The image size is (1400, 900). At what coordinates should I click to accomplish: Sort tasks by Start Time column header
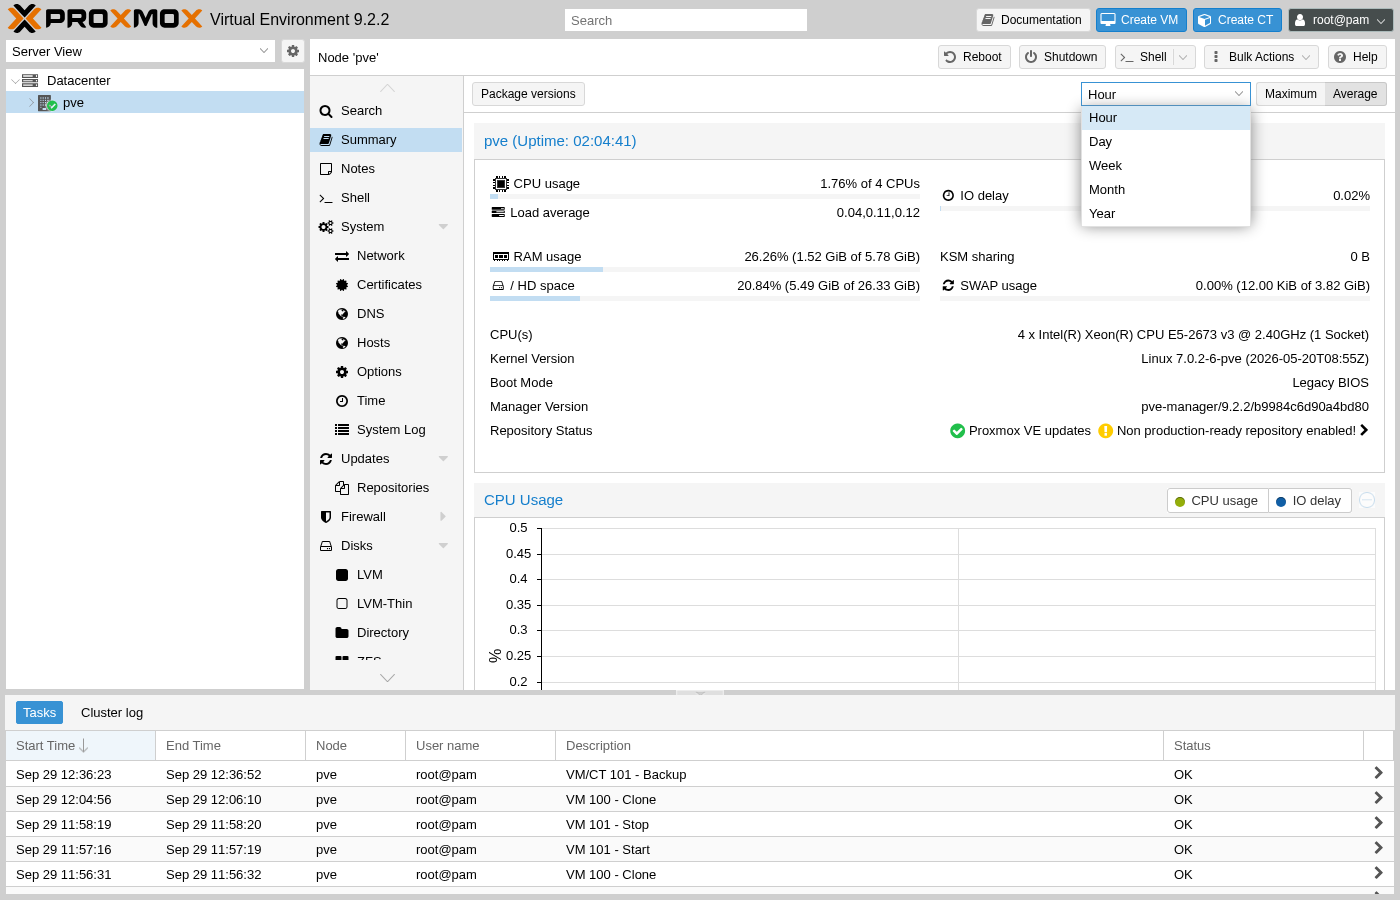[x=81, y=746]
